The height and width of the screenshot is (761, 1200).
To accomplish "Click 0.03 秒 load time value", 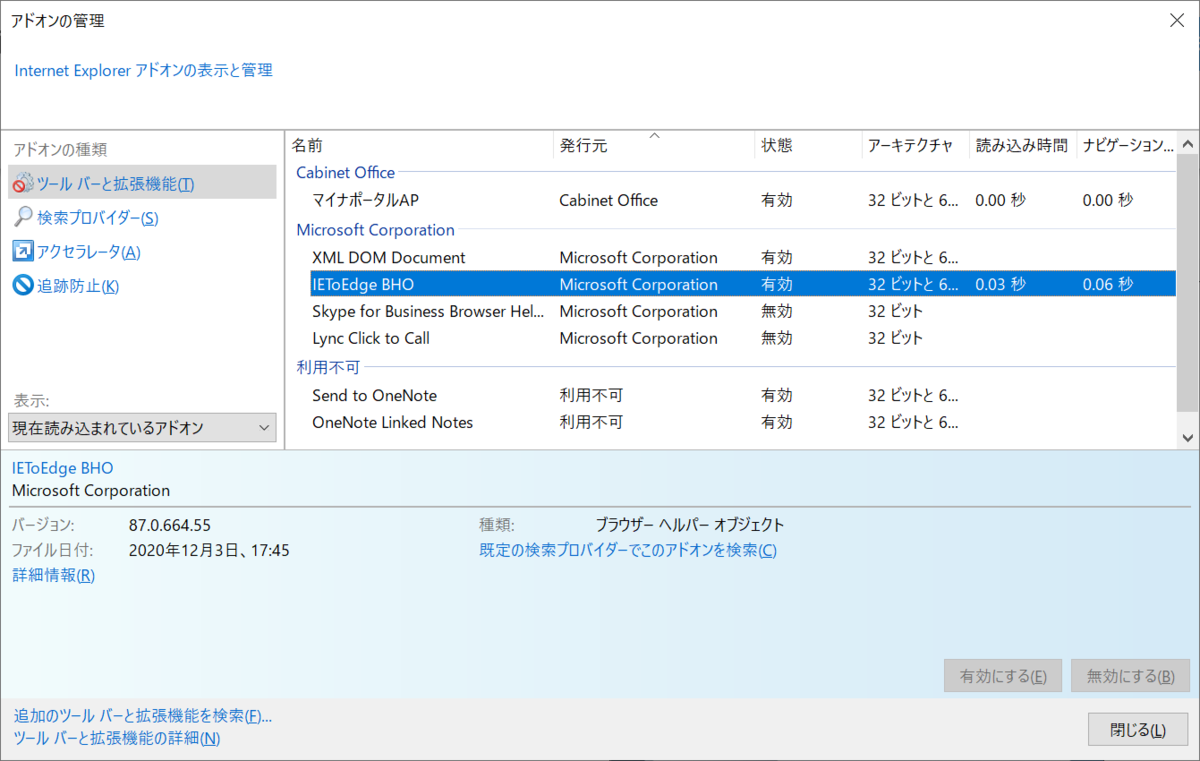I will (x=1000, y=284).
